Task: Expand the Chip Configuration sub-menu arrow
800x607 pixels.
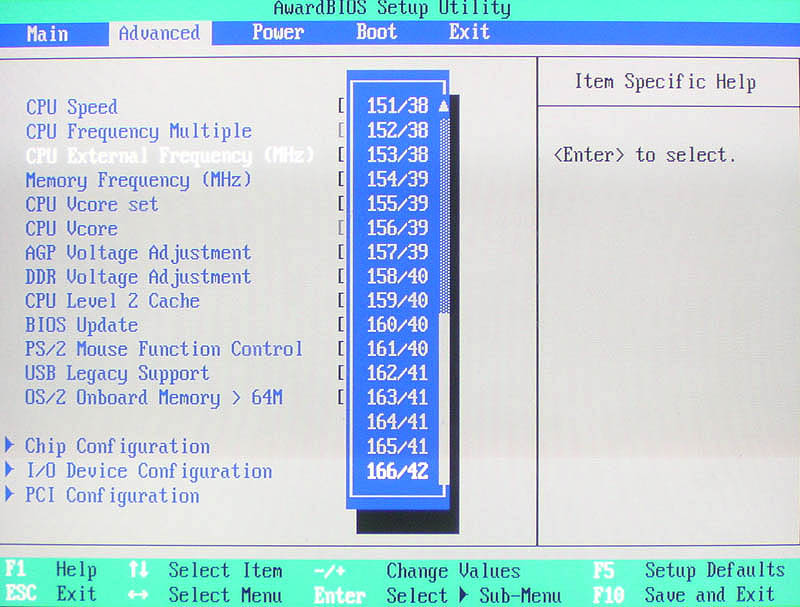Action: pyautogui.click(x=11, y=446)
